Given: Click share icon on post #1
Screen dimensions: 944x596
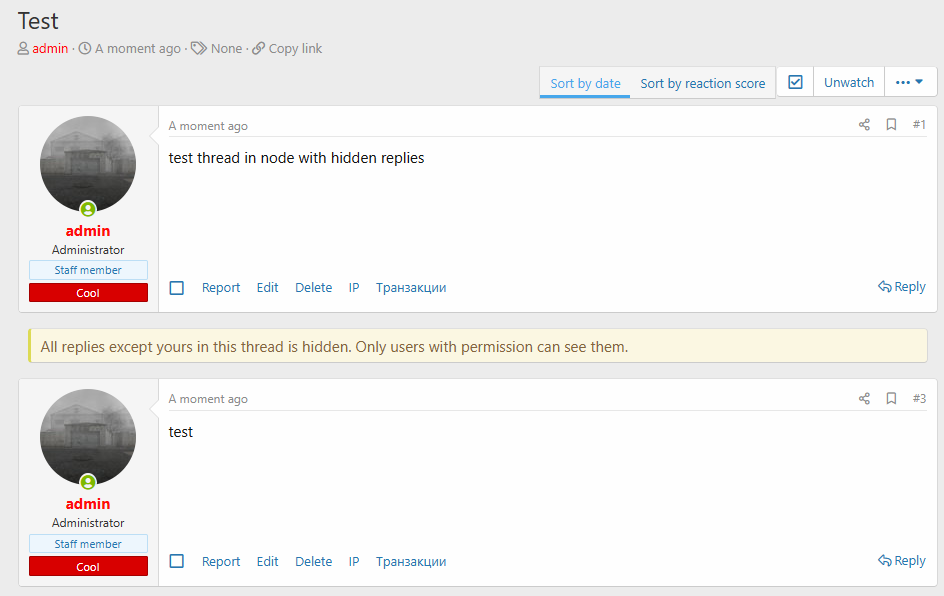Looking at the screenshot, I should [864, 125].
